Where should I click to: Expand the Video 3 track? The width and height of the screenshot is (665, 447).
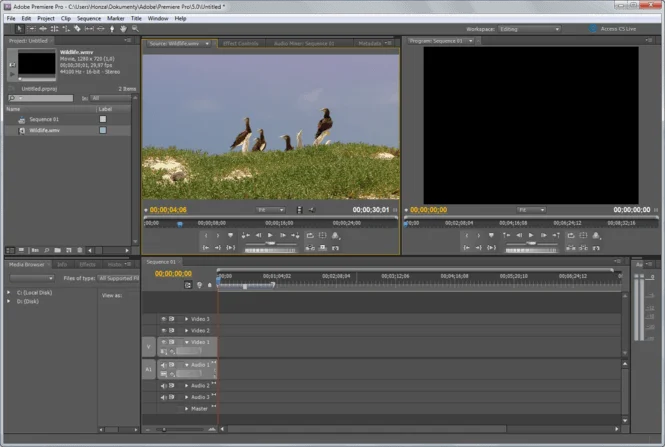pos(186,319)
